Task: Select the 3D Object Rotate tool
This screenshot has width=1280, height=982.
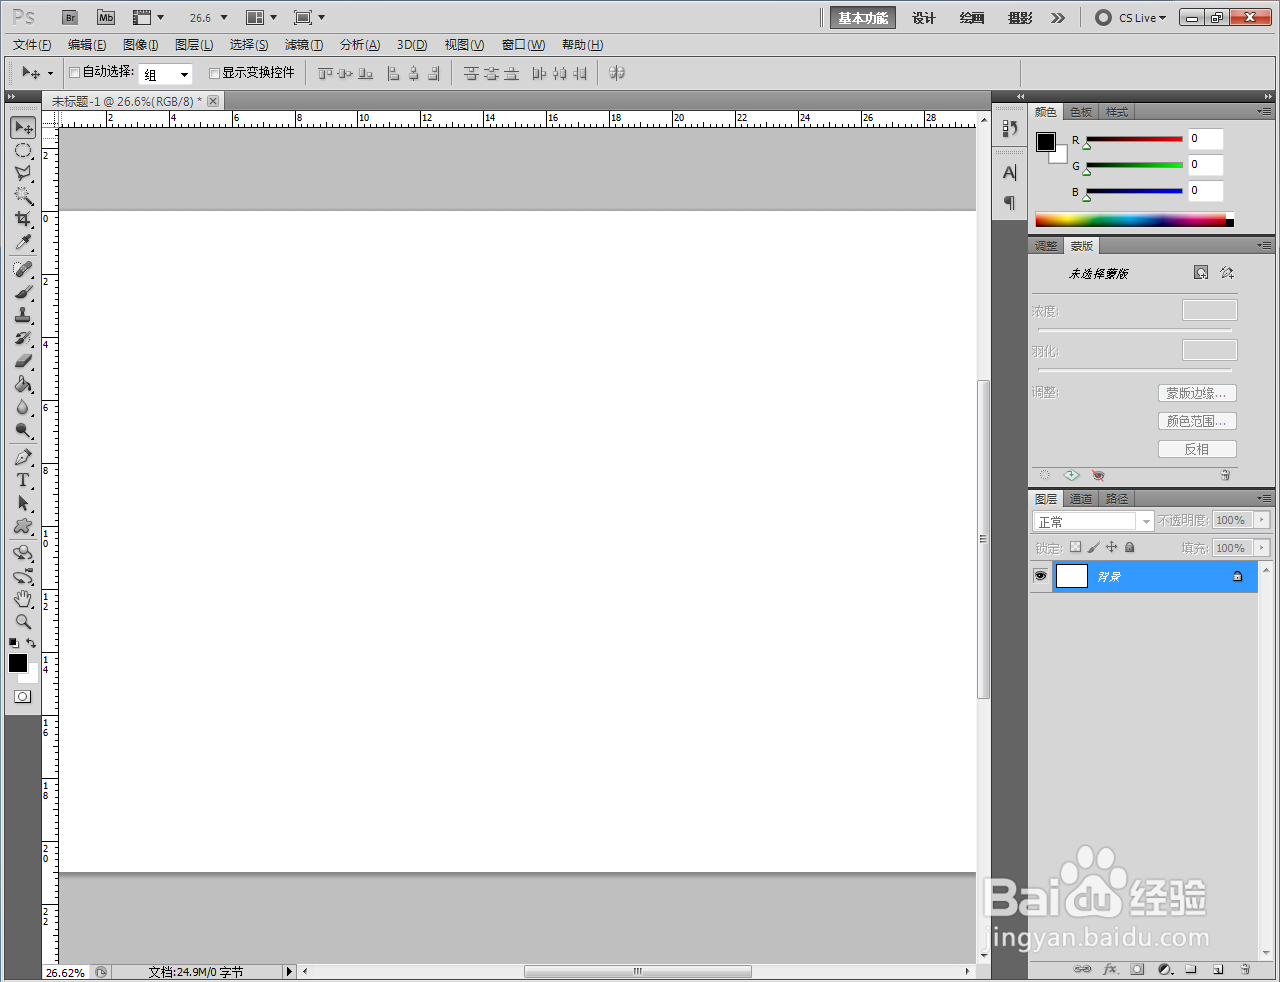Action: (23, 553)
